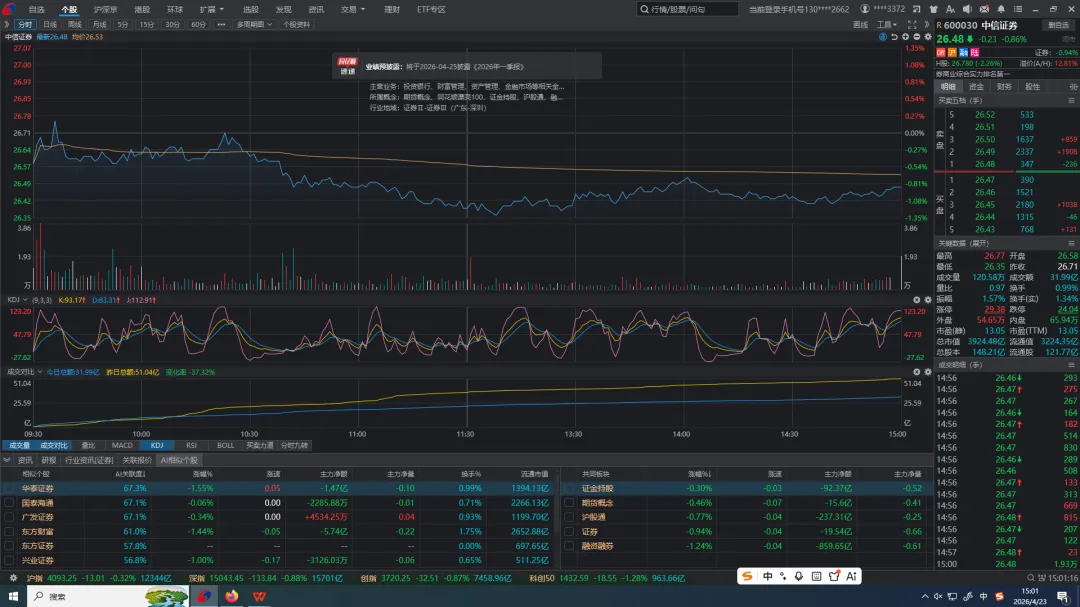Close the 成交对比 indicator panel

[x=917, y=372]
